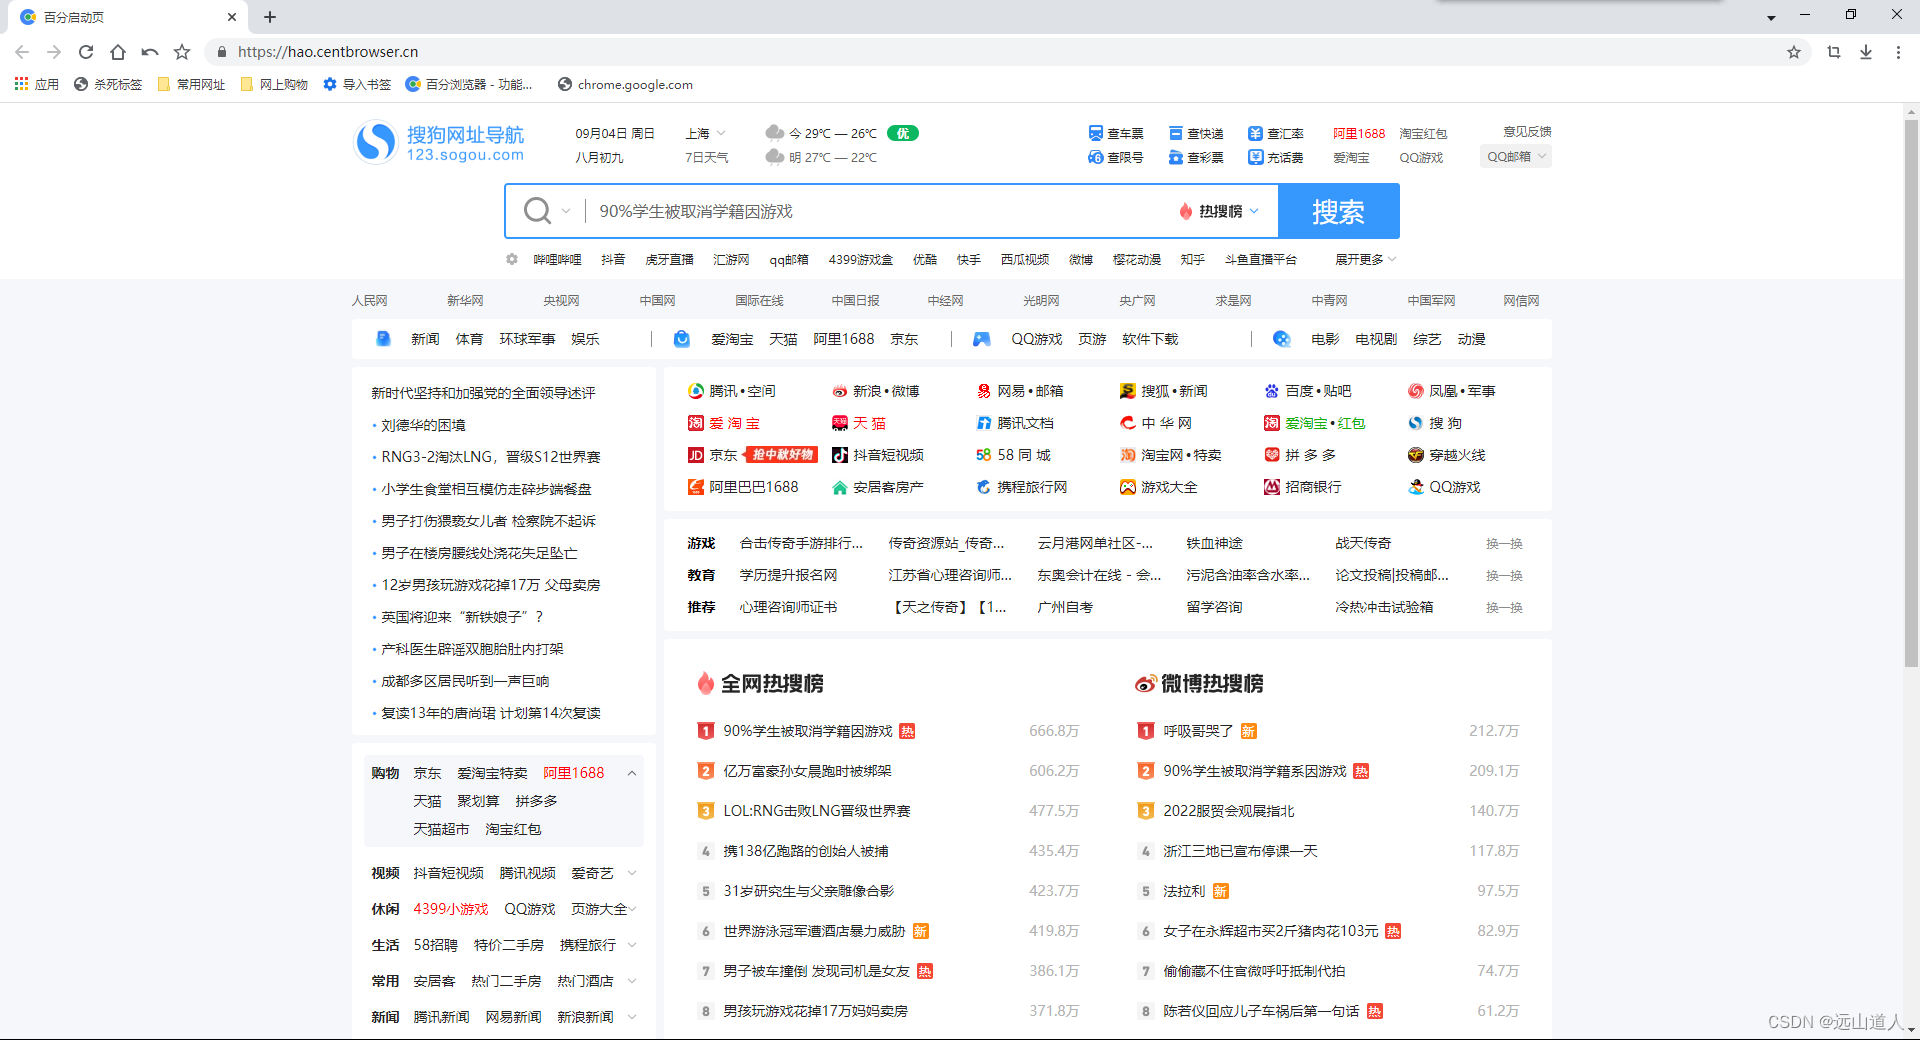Open the downloads arrow icon

coord(1866,52)
